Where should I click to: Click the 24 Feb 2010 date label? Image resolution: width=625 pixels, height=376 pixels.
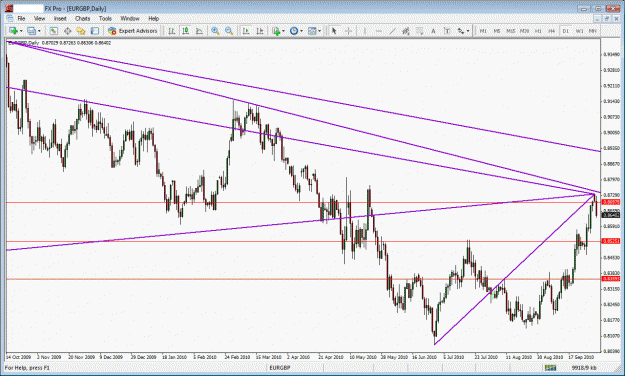point(238,357)
